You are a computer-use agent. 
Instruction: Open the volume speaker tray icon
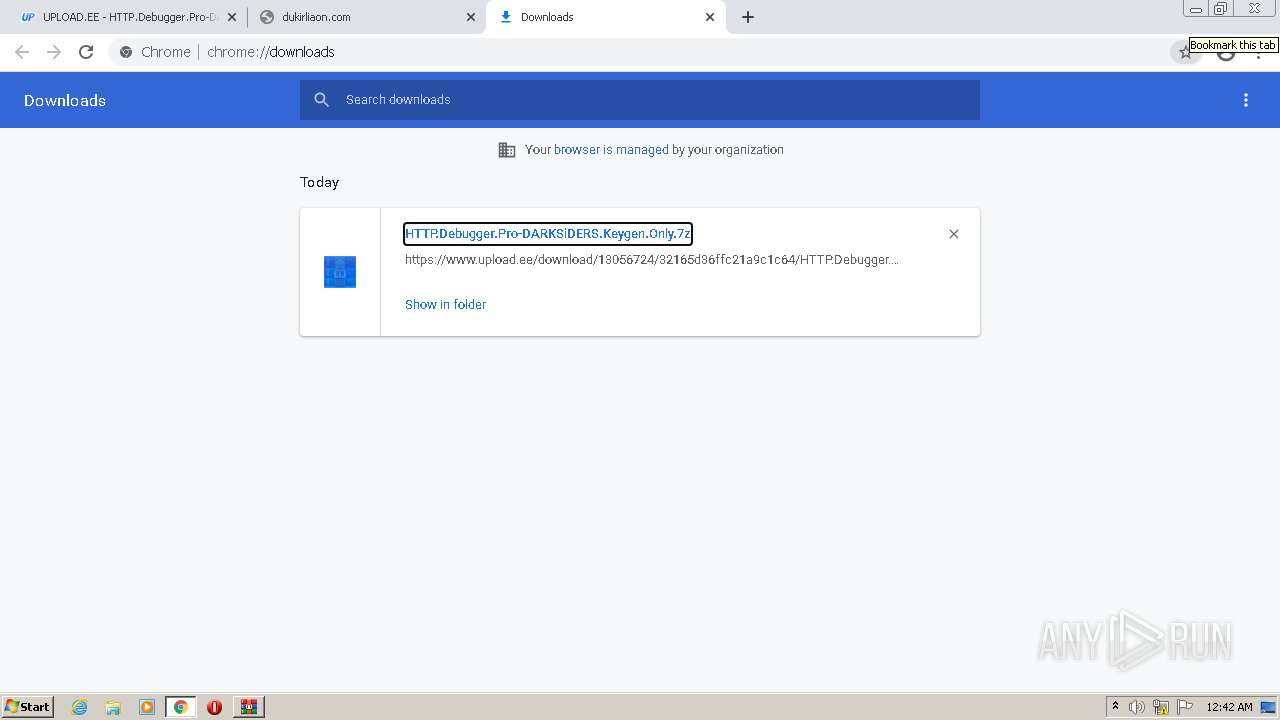(x=1137, y=707)
